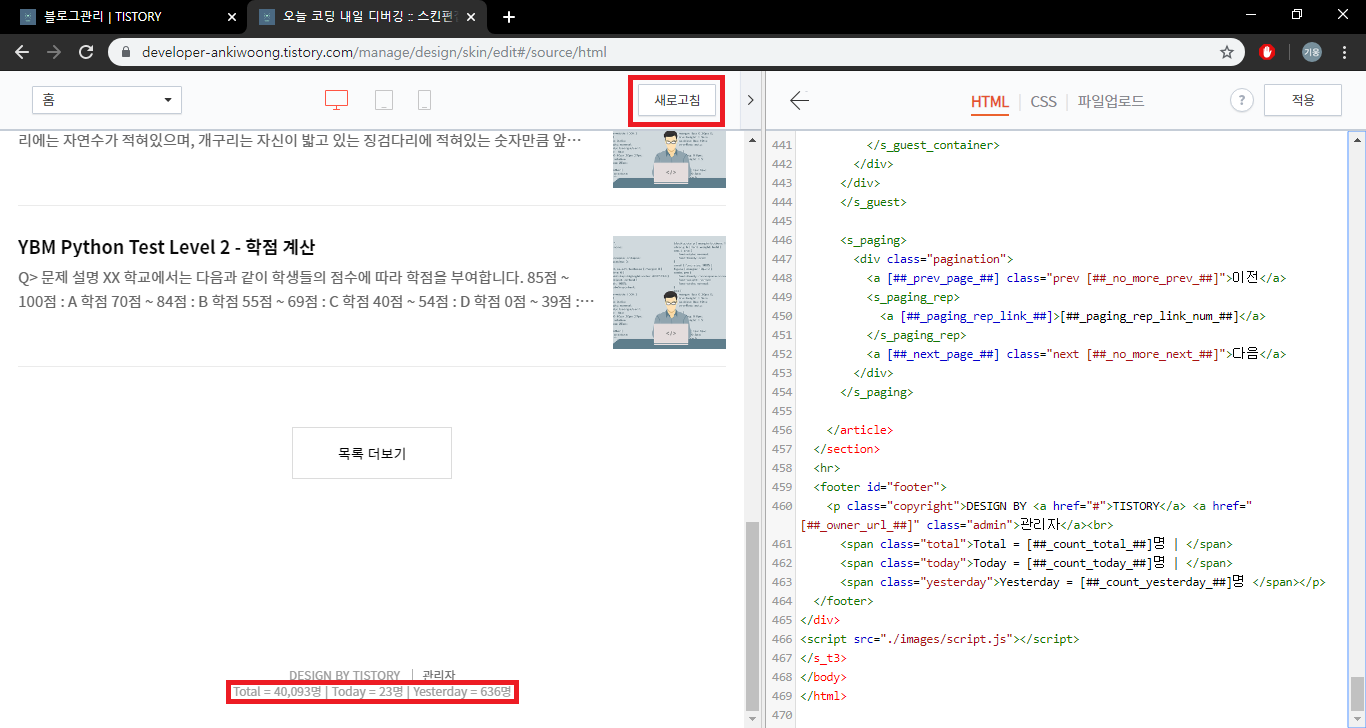Click the browser forward arrow

[54, 52]
